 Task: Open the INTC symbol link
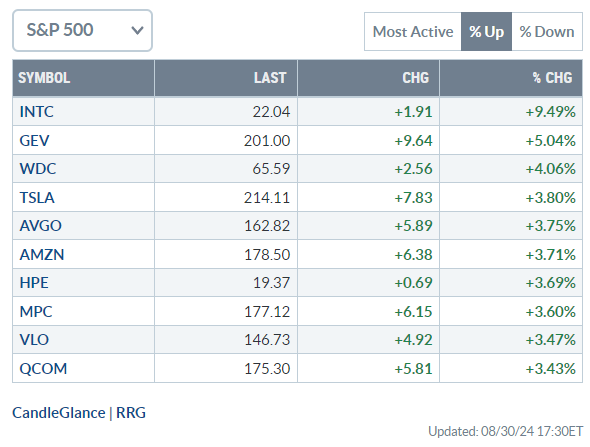coord(36,112)
